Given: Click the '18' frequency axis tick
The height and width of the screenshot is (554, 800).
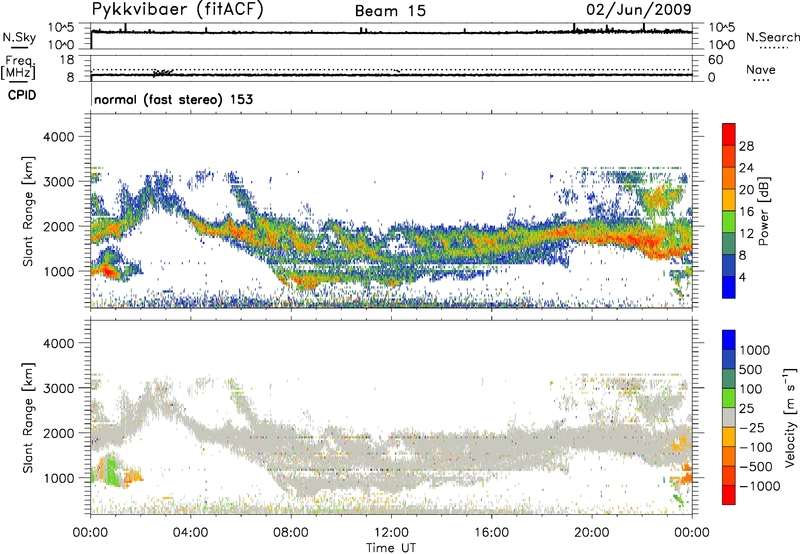Looking at the screenshot, I should coord(67,60).
